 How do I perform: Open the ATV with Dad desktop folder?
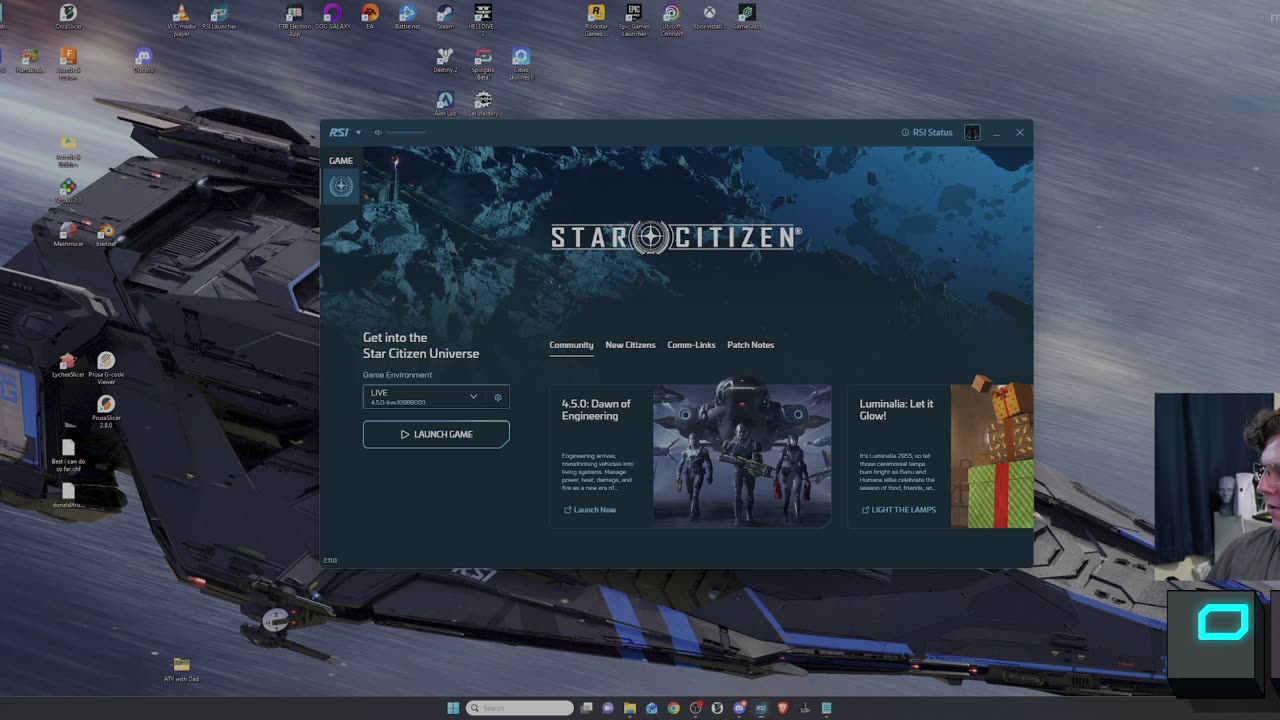[181, 669]
